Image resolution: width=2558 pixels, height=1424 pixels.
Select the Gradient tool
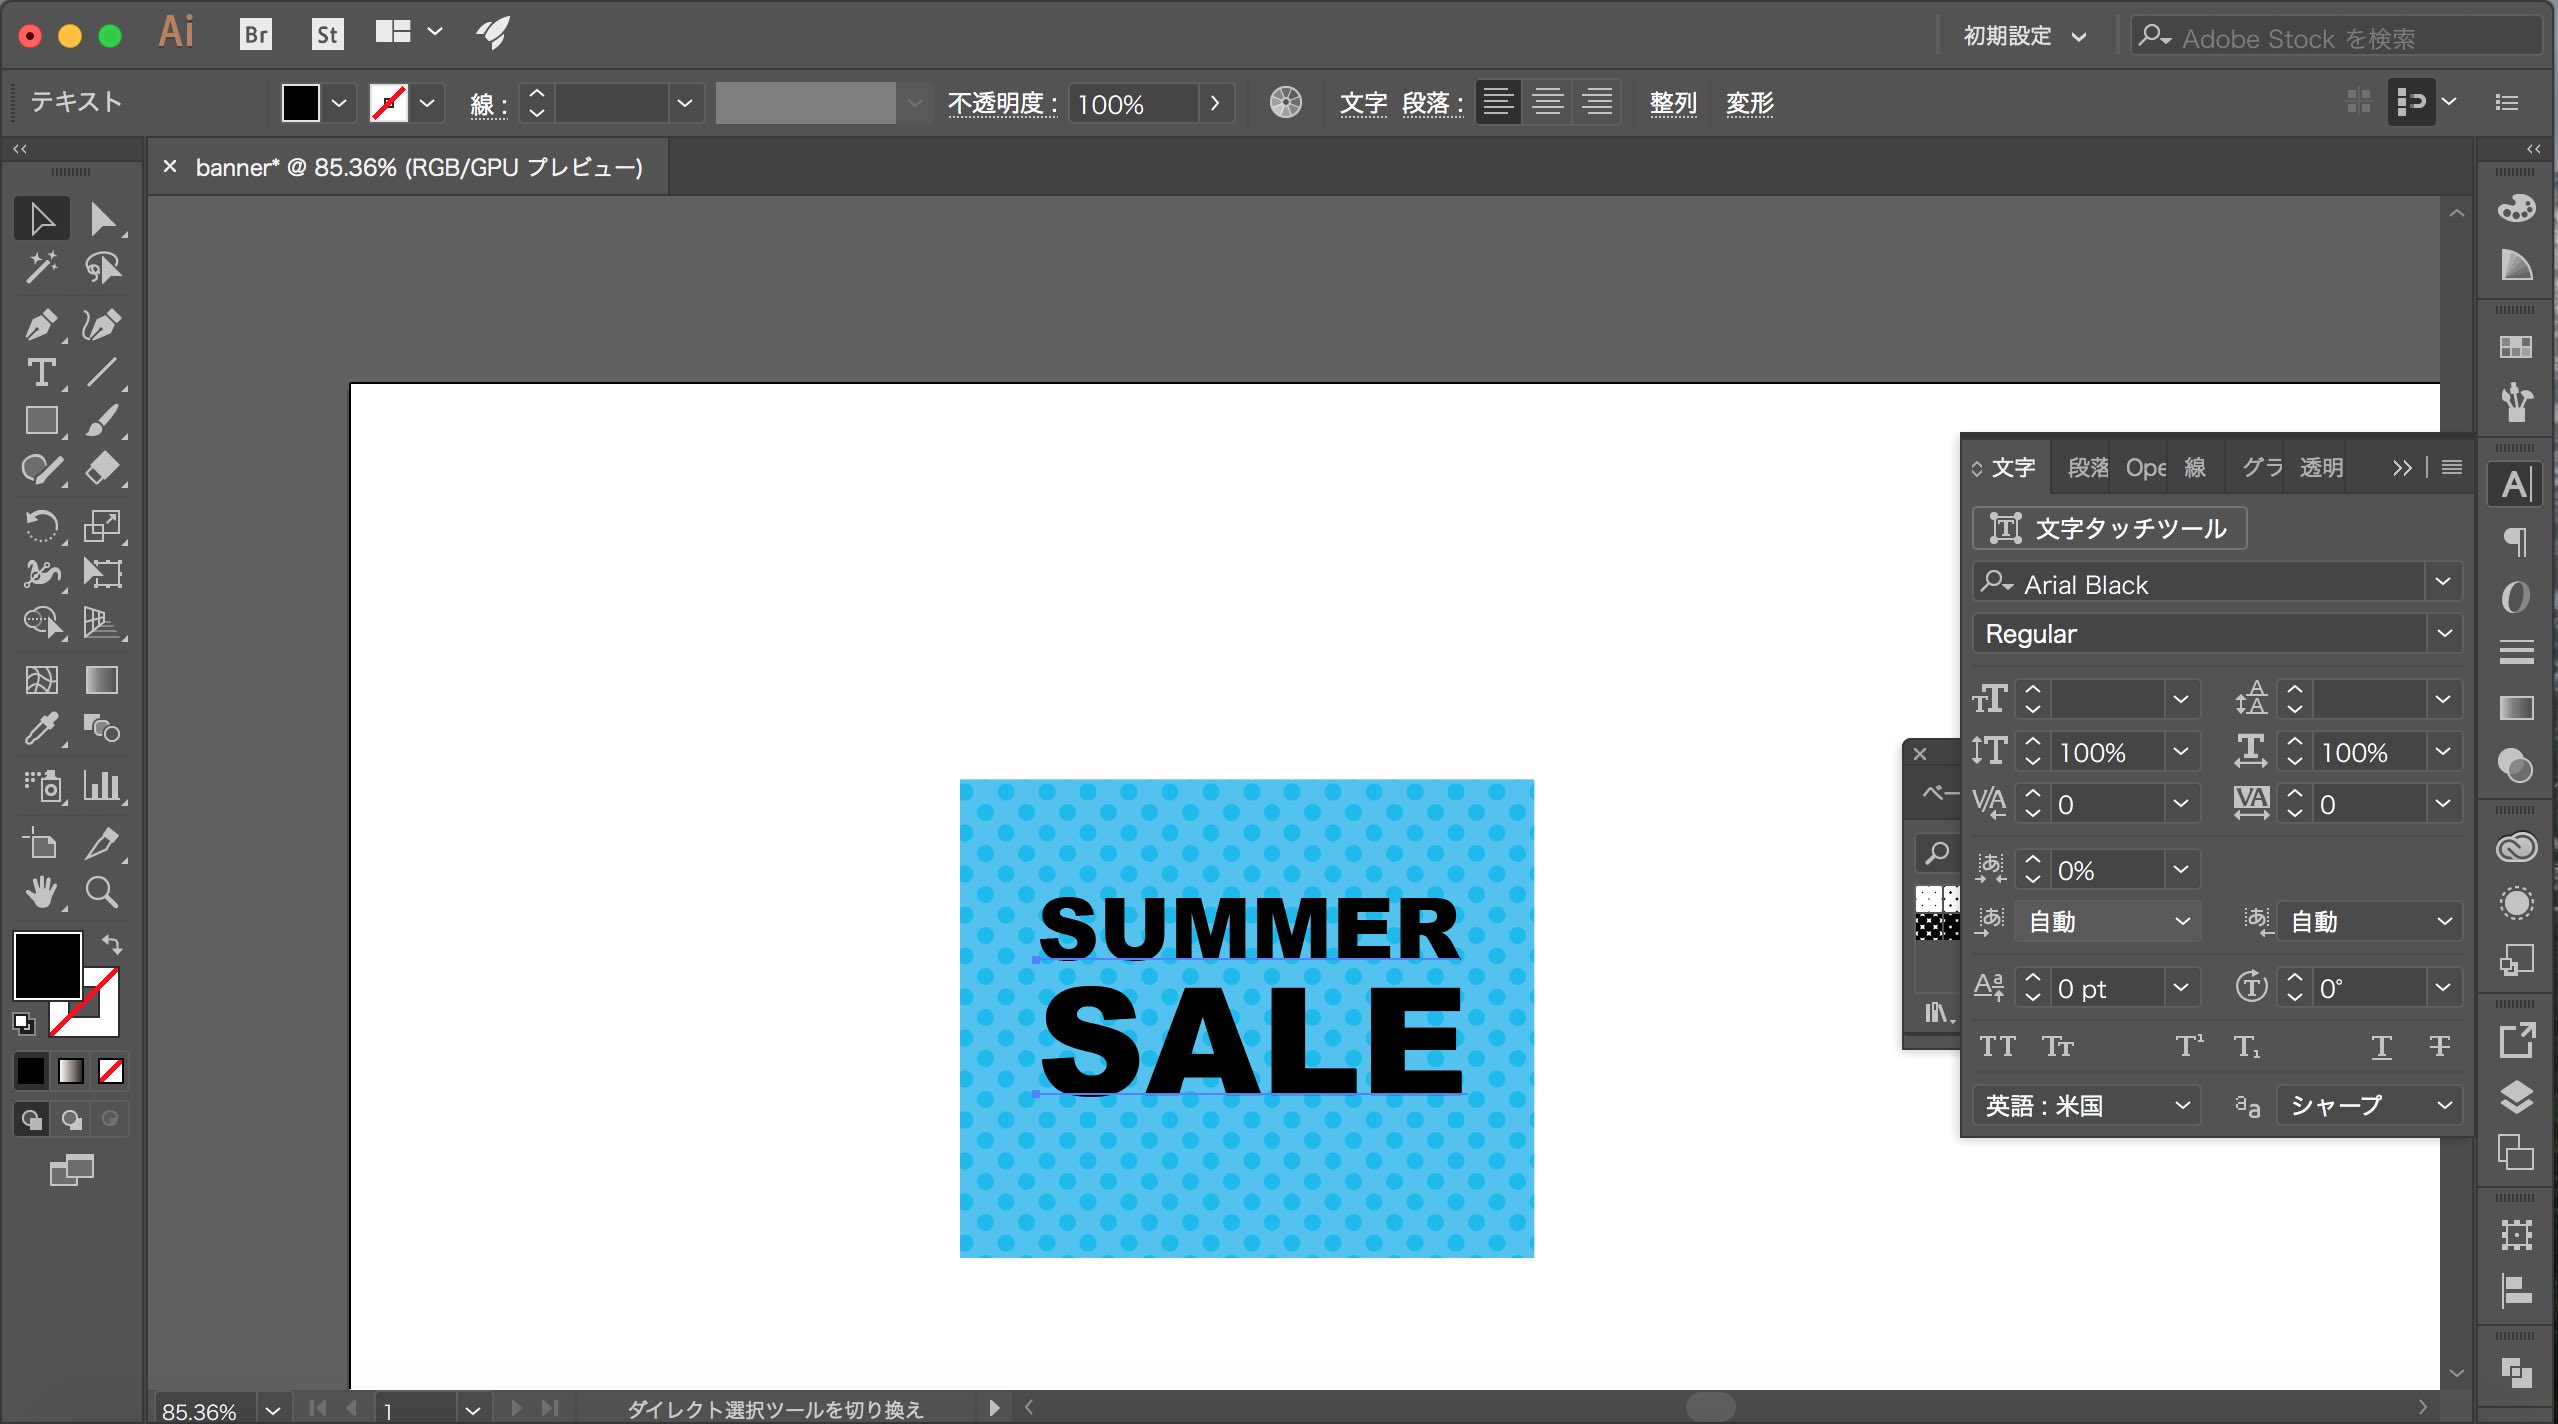click(102, 681)
